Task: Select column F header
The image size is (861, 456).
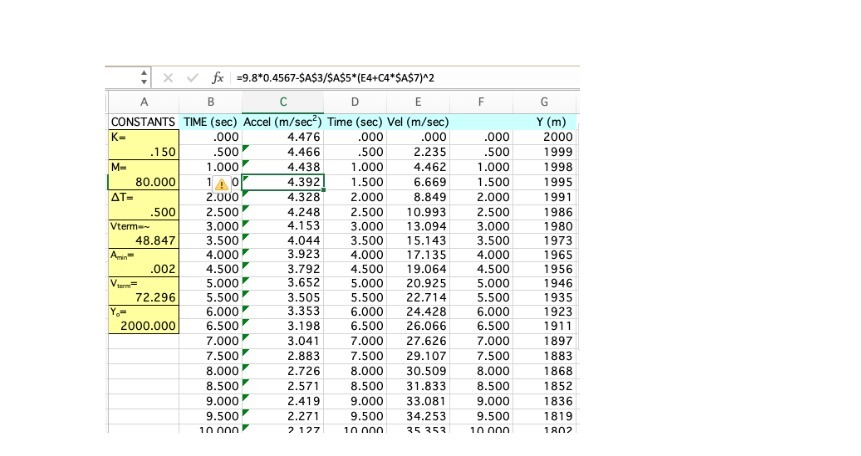Action: click(481, 102)
